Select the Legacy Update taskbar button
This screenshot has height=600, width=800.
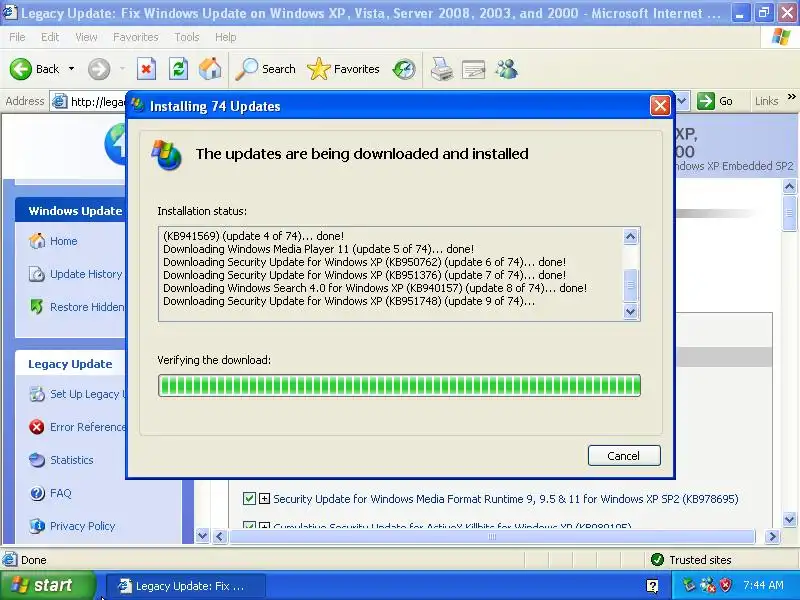186,586
